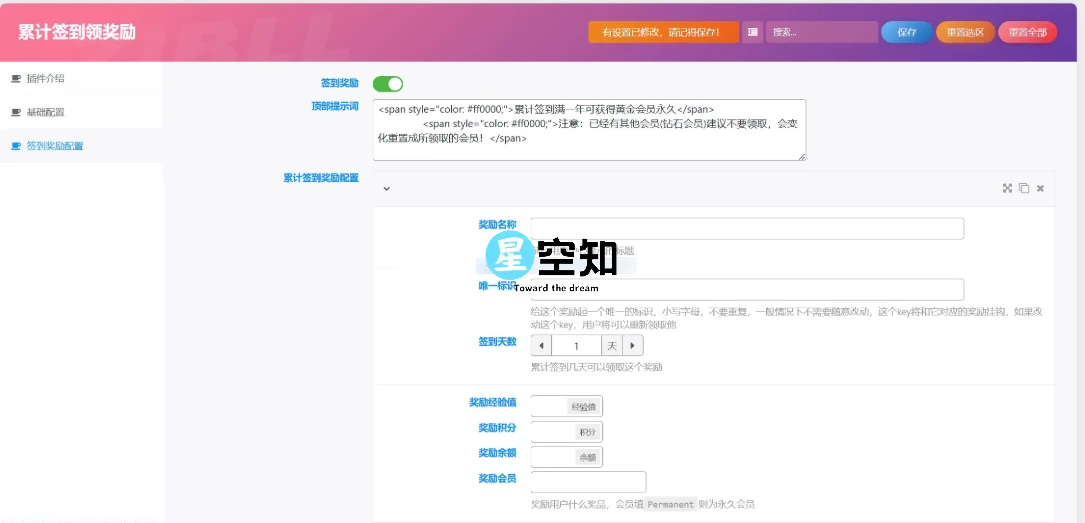Click the 奖励余额 input field

(552, 457)
